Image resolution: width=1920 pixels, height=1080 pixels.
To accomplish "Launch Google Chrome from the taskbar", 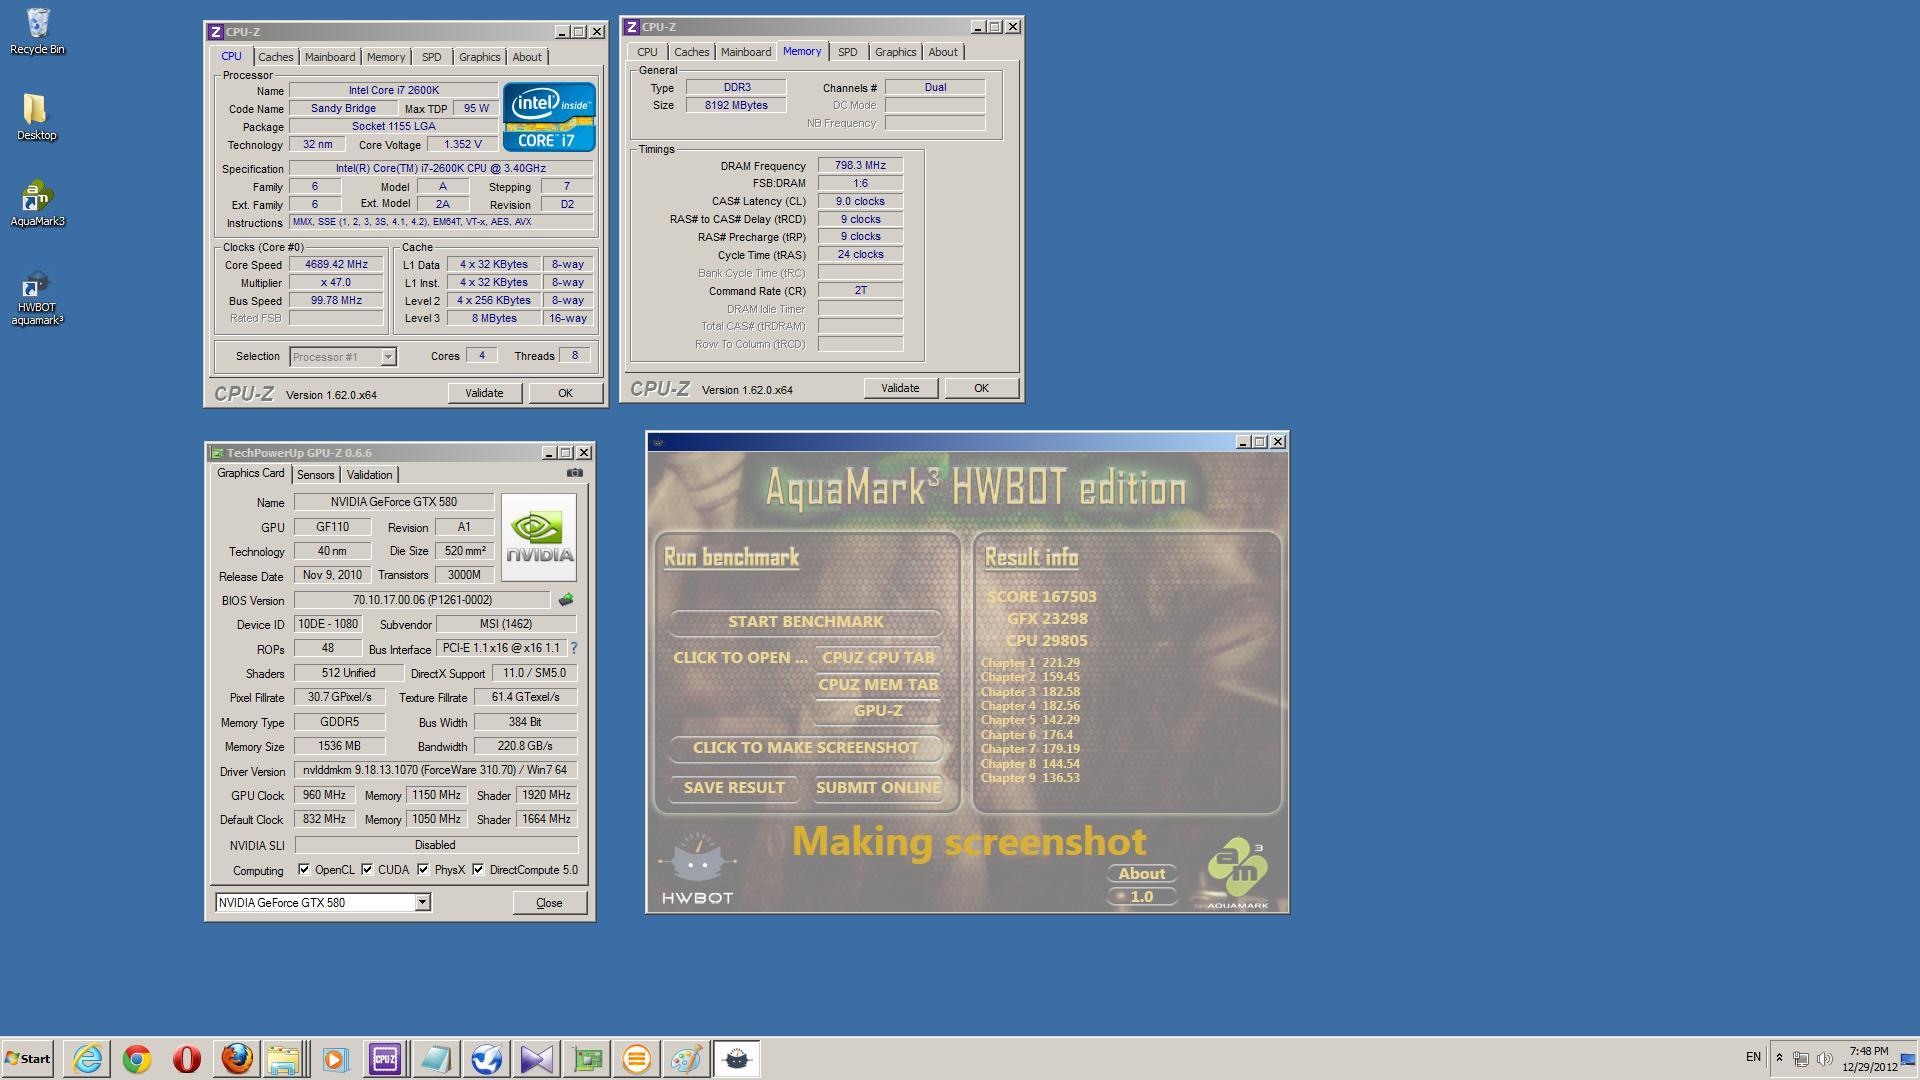I will (x=137, y=1059).
